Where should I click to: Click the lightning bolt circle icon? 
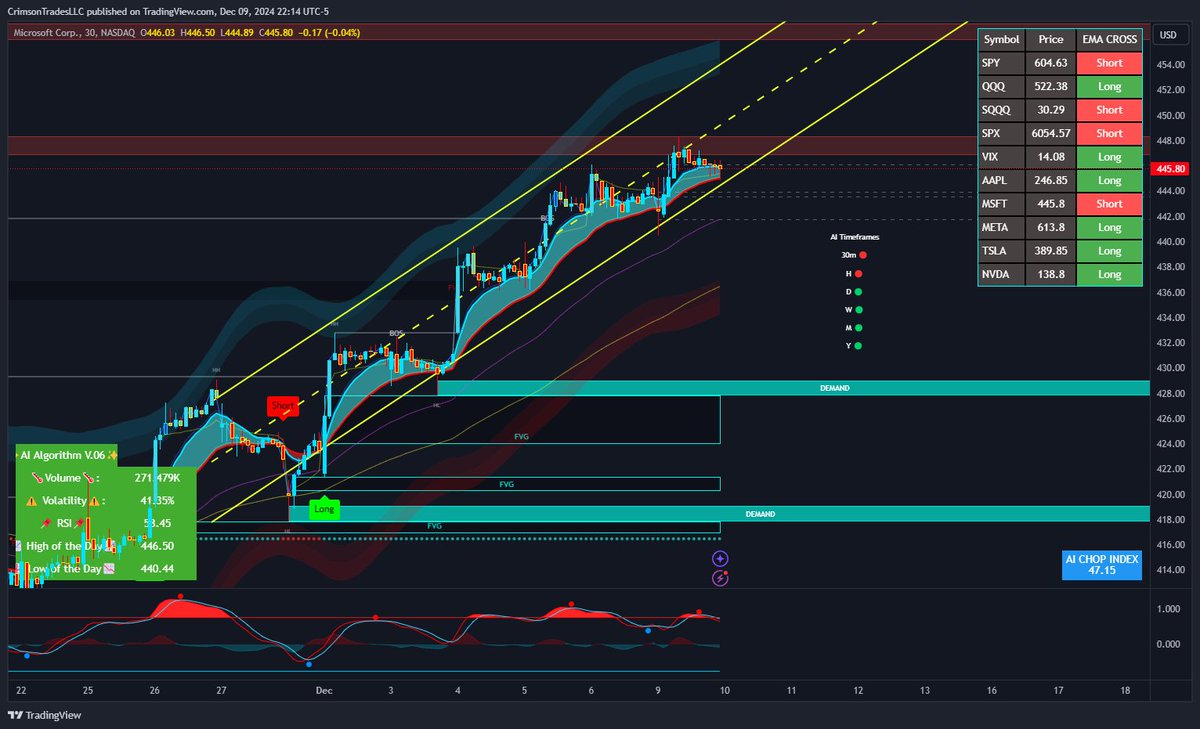720,578
